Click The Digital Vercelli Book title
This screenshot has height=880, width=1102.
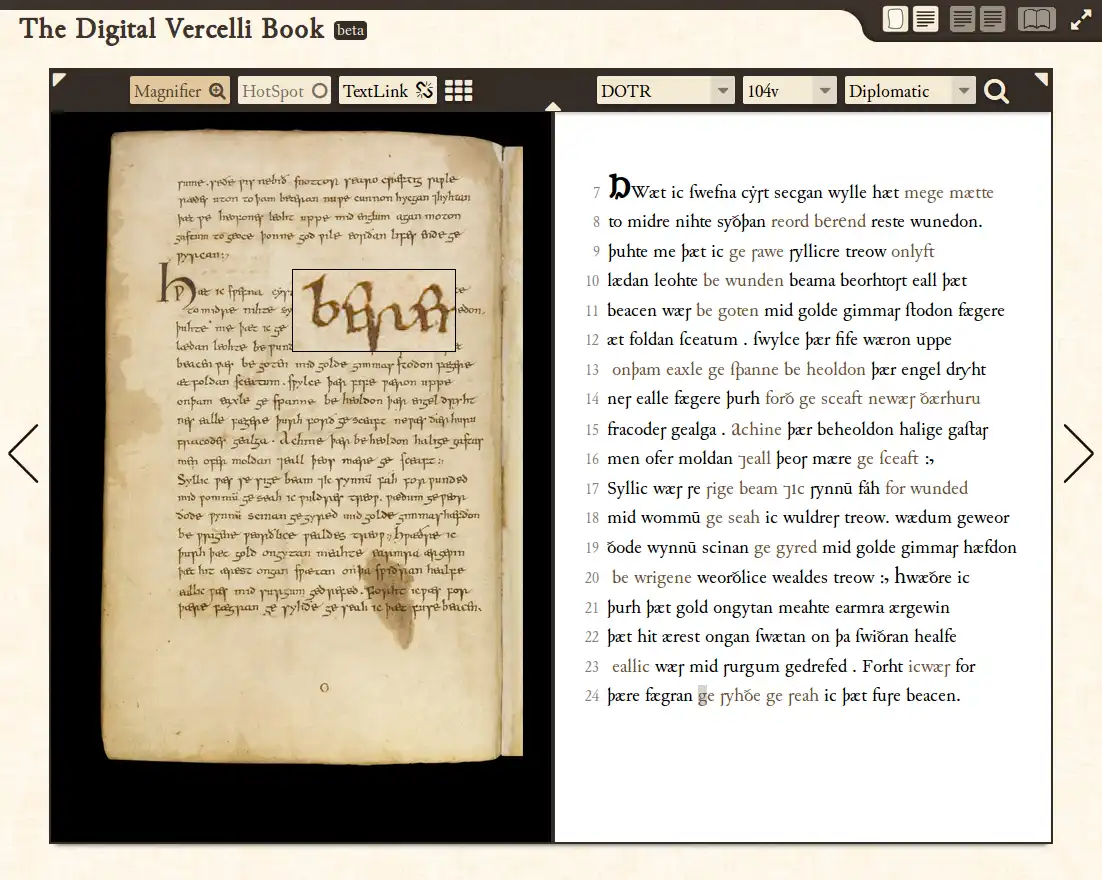[171, 29]
